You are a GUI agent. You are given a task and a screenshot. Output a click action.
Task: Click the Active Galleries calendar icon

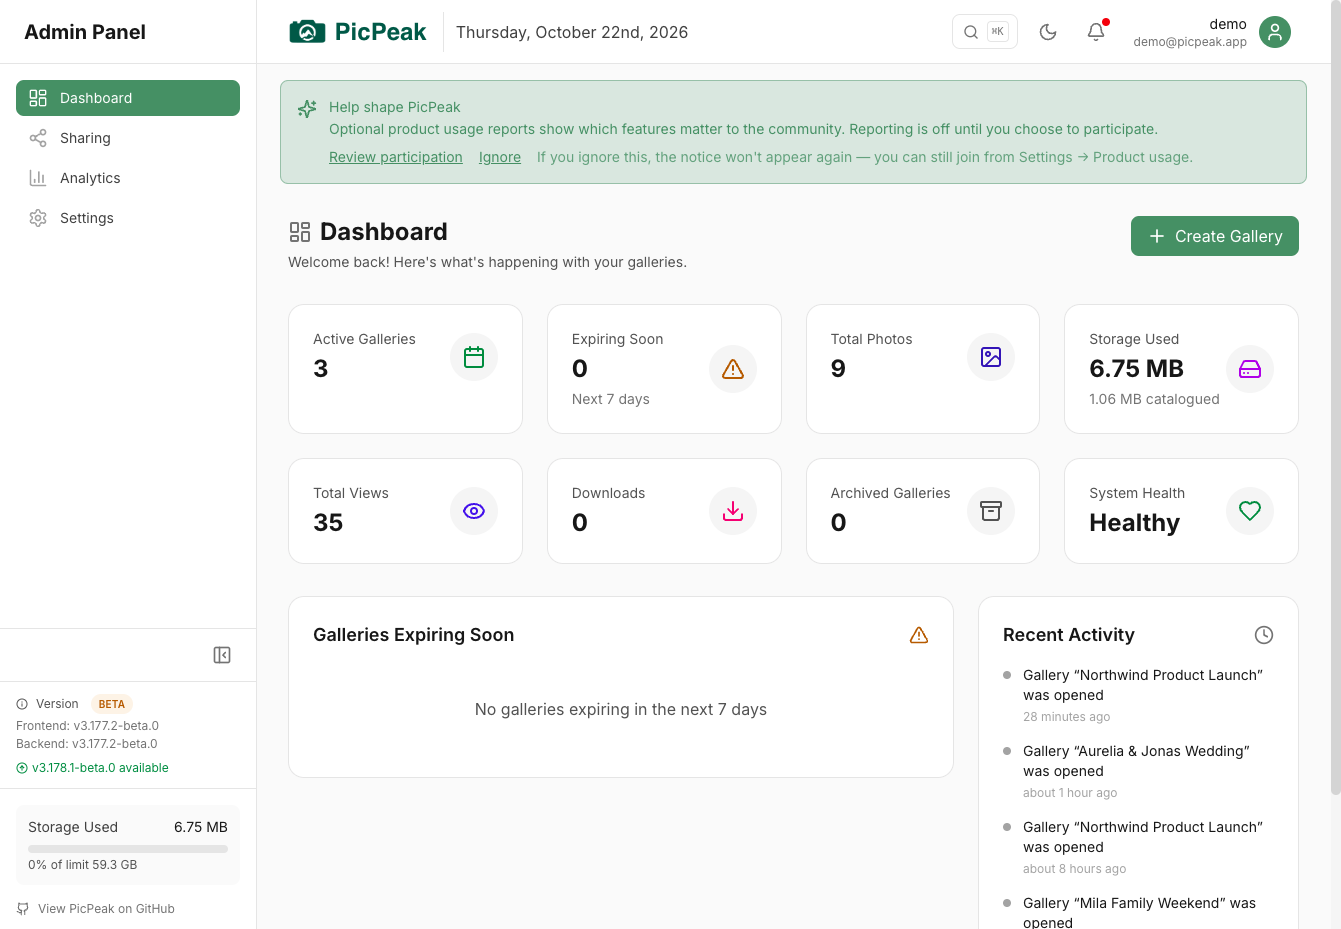pyautogui.click(x=474, y=357)
